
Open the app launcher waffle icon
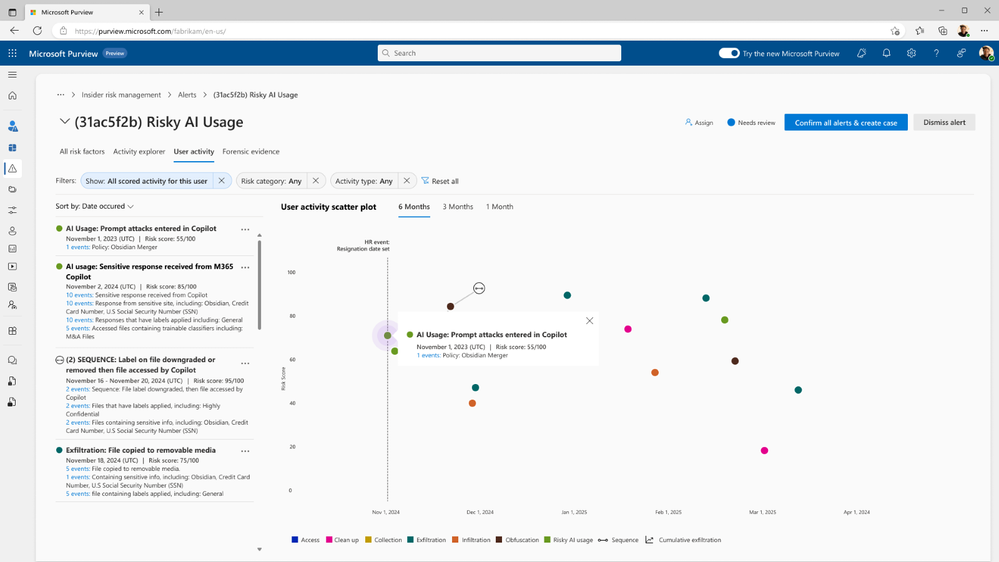click(12, 54)
